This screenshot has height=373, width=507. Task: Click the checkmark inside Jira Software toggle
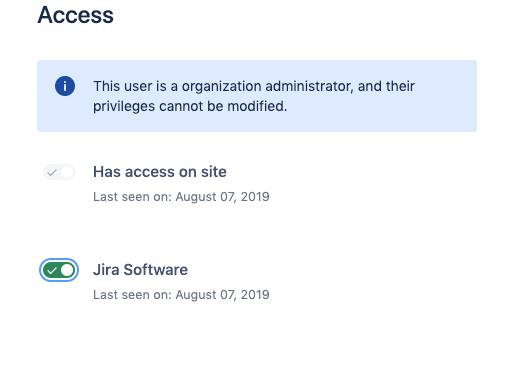(x=52, y=270)
